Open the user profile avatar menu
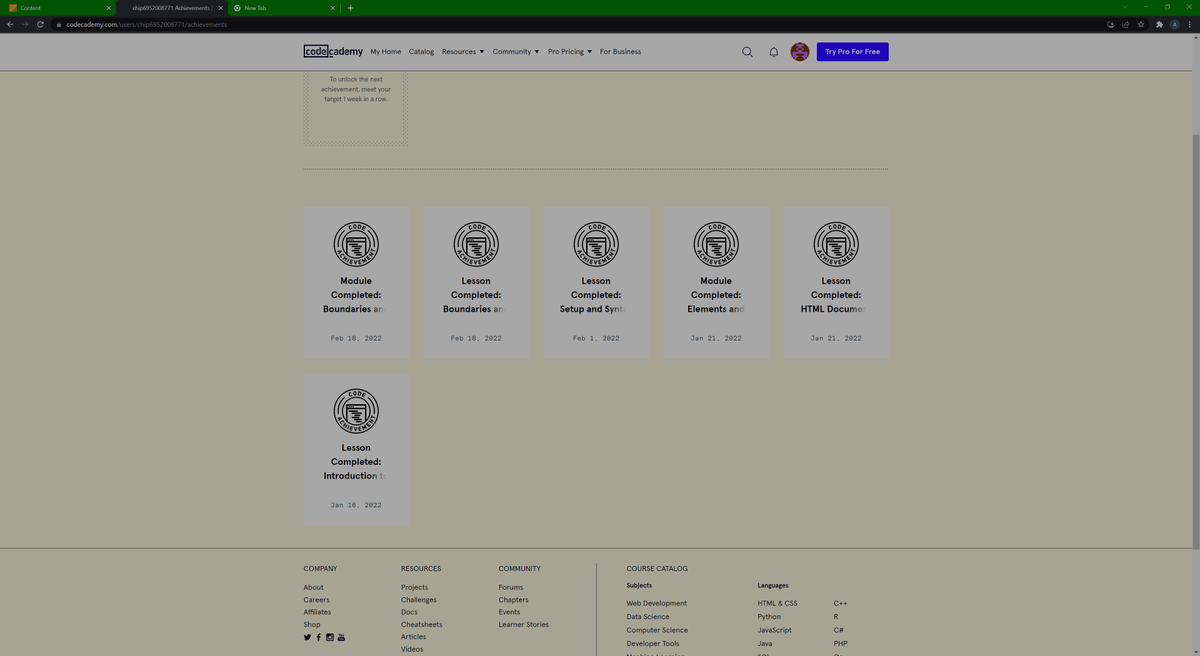 point(800,52)
